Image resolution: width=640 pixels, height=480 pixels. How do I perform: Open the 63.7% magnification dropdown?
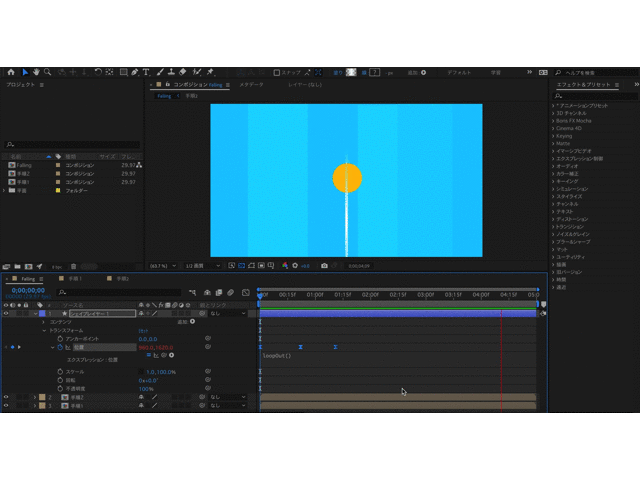tap(160, 266)
